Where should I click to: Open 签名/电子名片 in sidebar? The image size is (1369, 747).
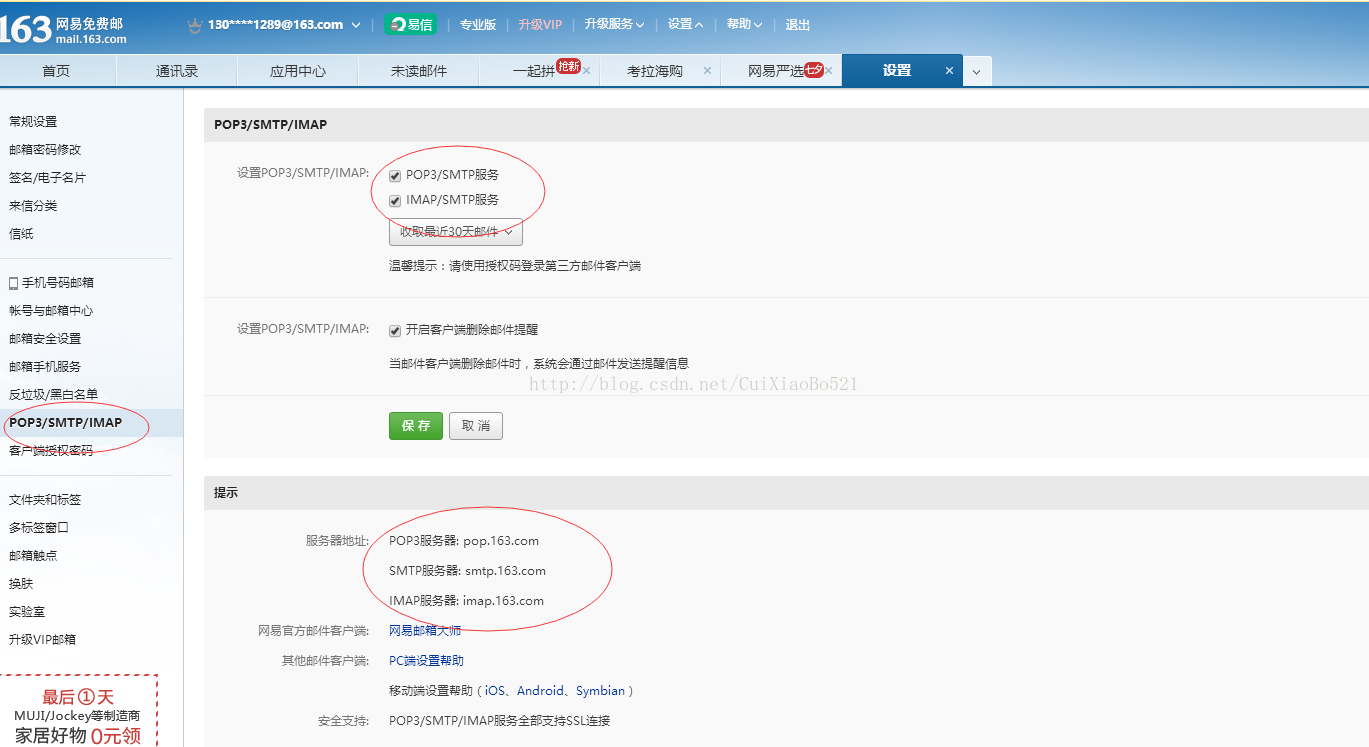click(x=47, y=178)
